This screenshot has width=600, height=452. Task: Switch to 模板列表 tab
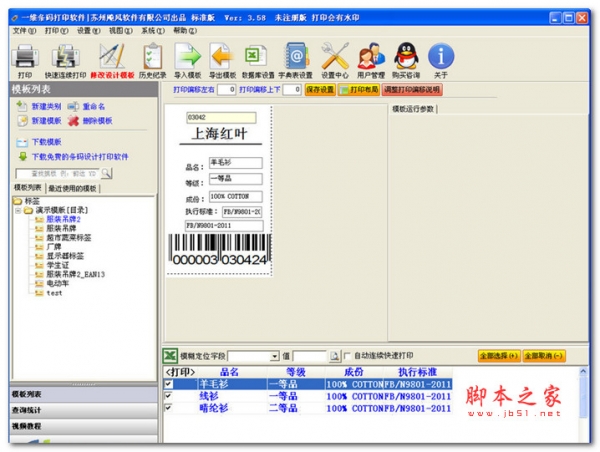point(28,188)
